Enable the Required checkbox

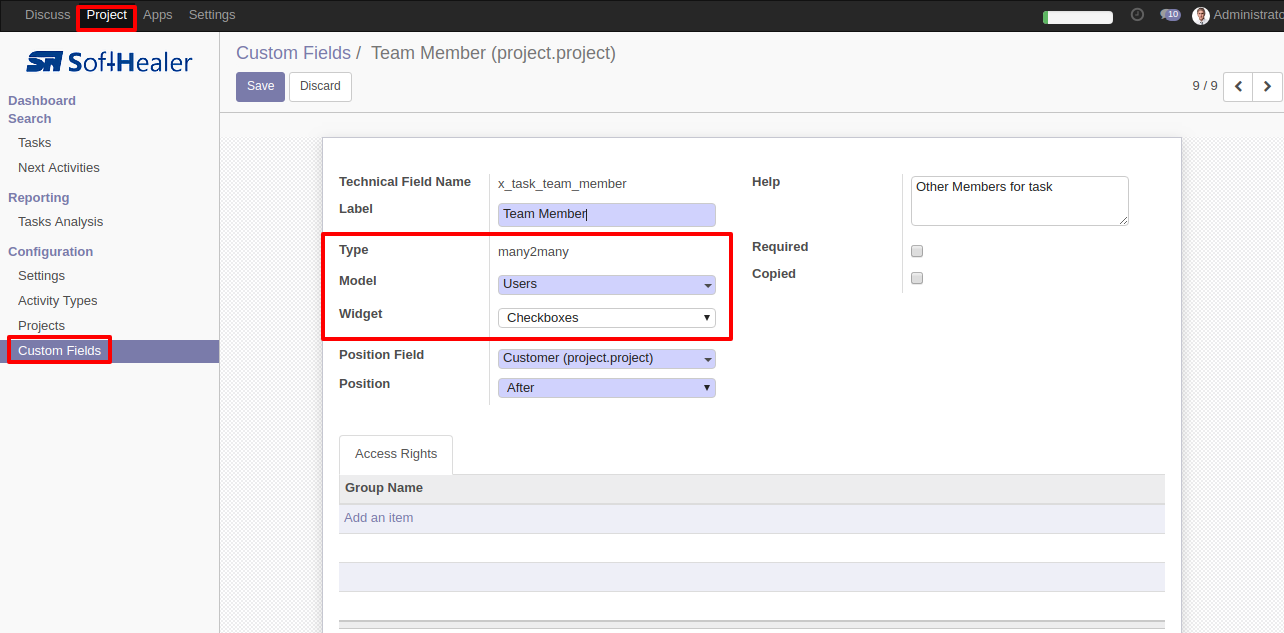click(x=917, y=251)
